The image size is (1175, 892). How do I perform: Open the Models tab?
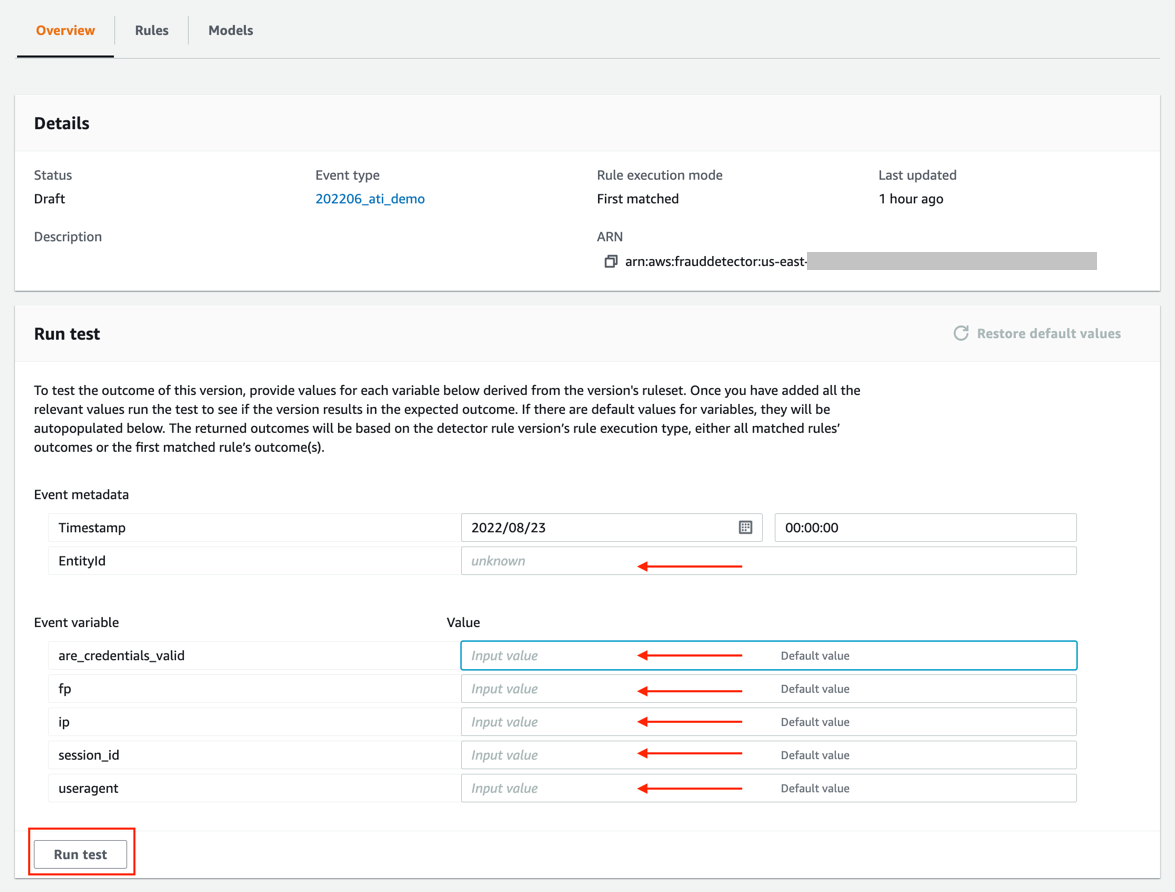230,30
